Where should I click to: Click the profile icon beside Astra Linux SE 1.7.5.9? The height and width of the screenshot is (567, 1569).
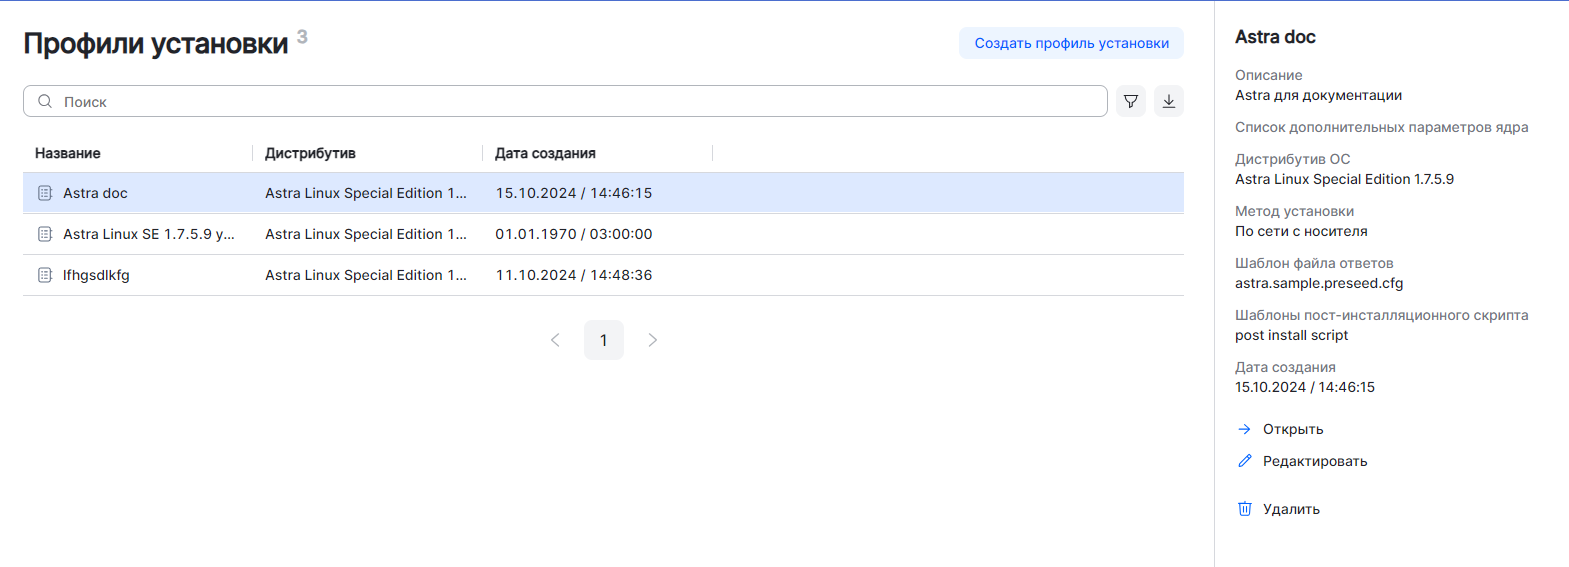tap(45, 234)
